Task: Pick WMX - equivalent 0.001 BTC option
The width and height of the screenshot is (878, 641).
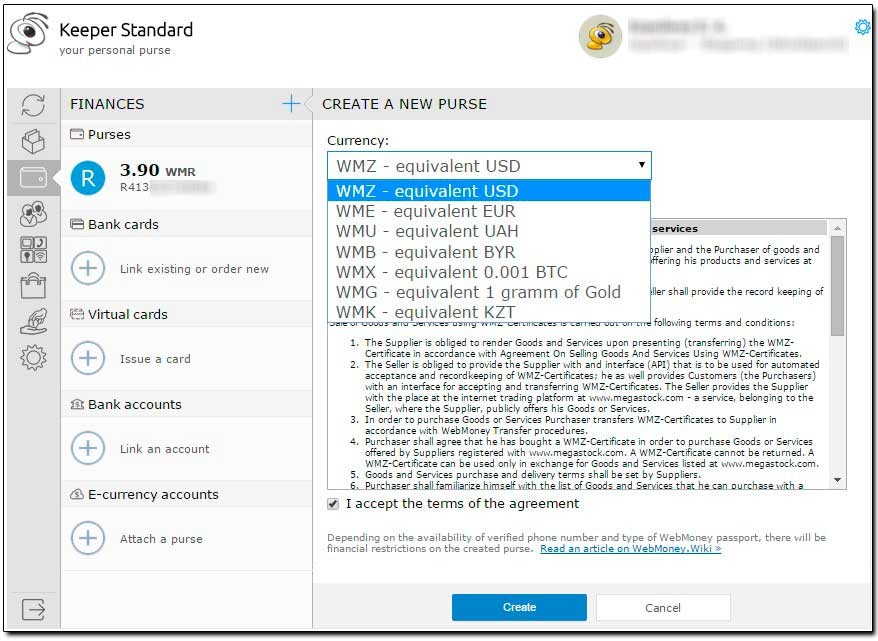Action: tap(451, 272)
